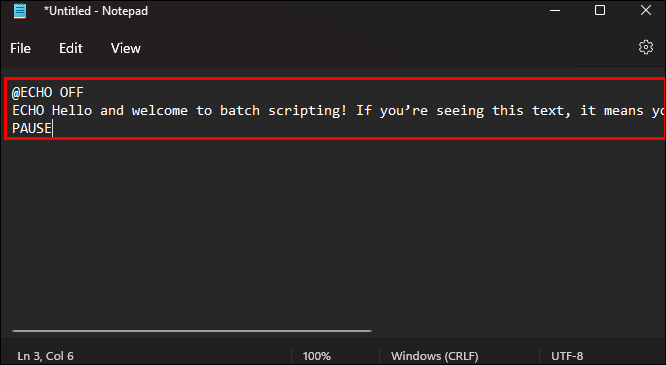Click the horizontal scrollbar thumb
Viewport: 666px width, 365px height.
(x=192, y=331)
